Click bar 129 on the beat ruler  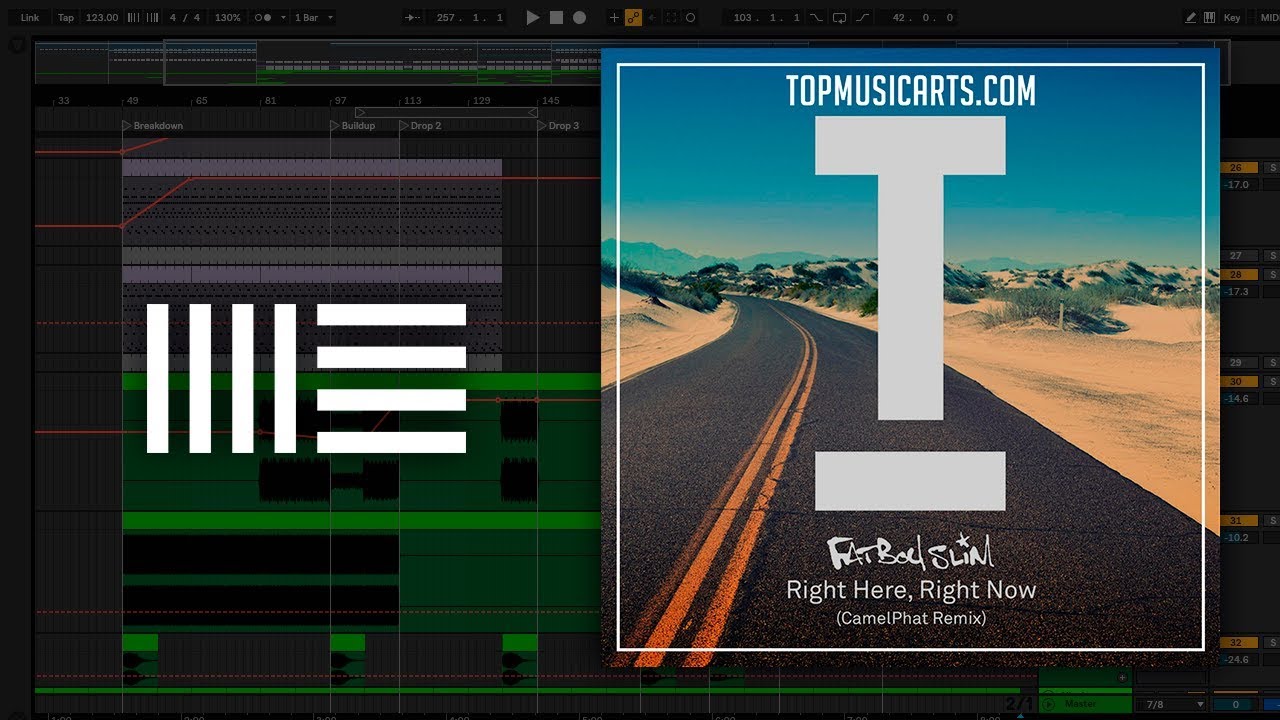(481, 101)
